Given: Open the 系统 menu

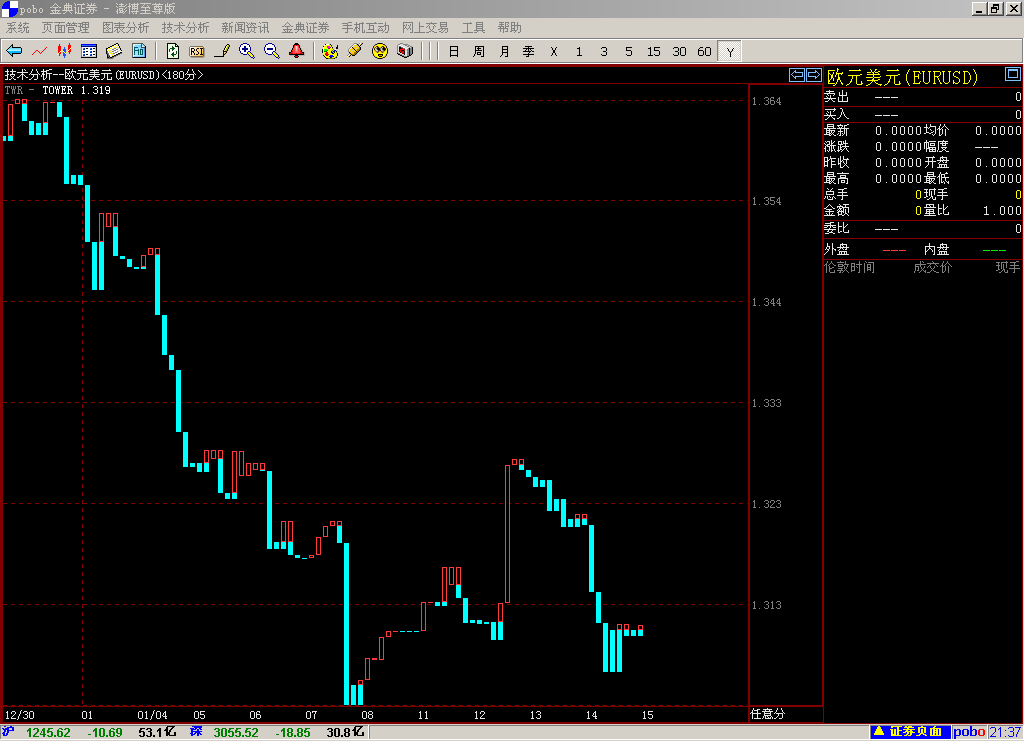Looking at the screenshot, I should pyautogui.click(x=18, y=27).
